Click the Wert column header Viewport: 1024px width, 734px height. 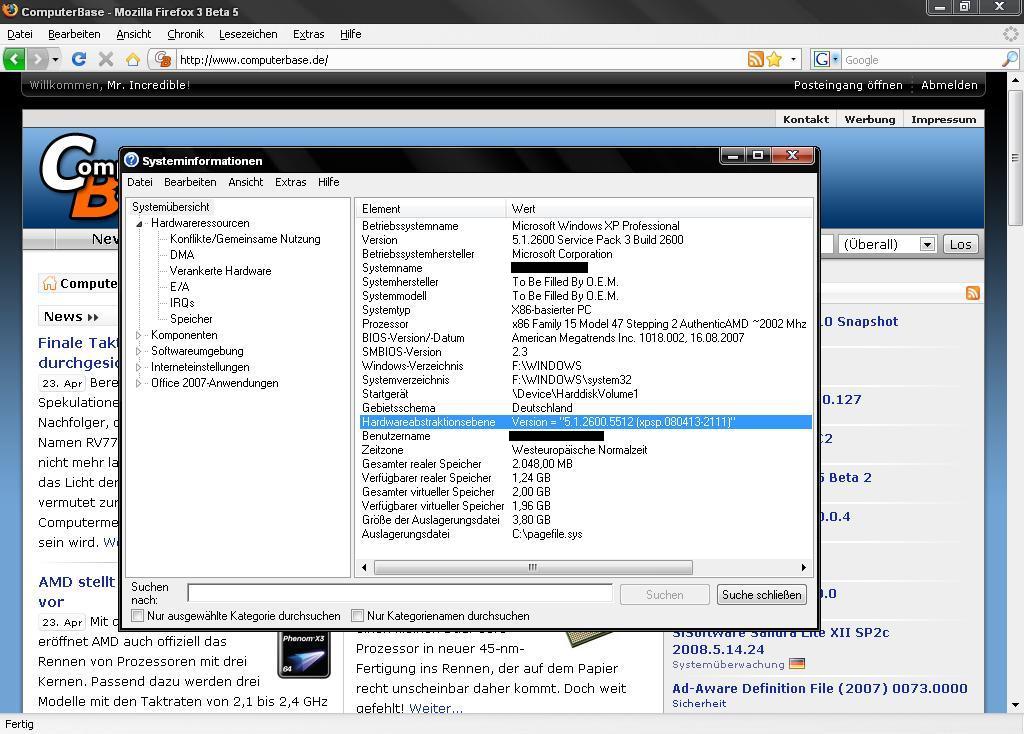[x=659, y=209]
